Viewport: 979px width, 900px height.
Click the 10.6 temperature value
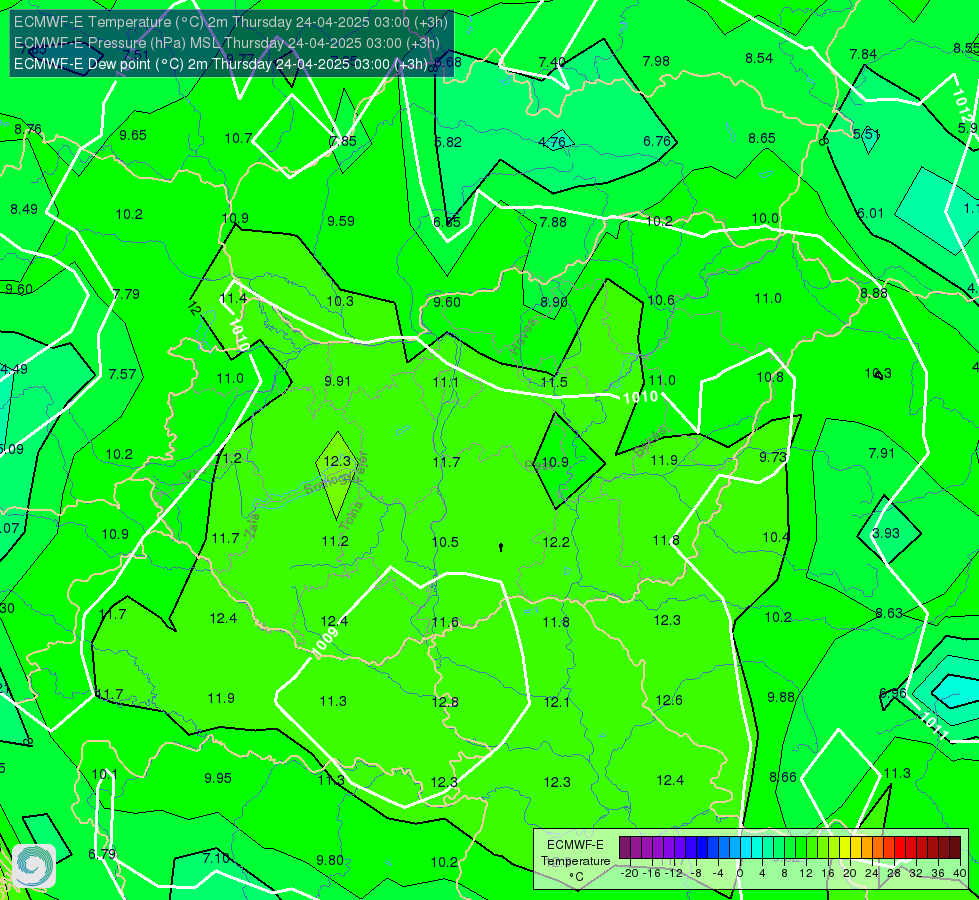[661, 301]
